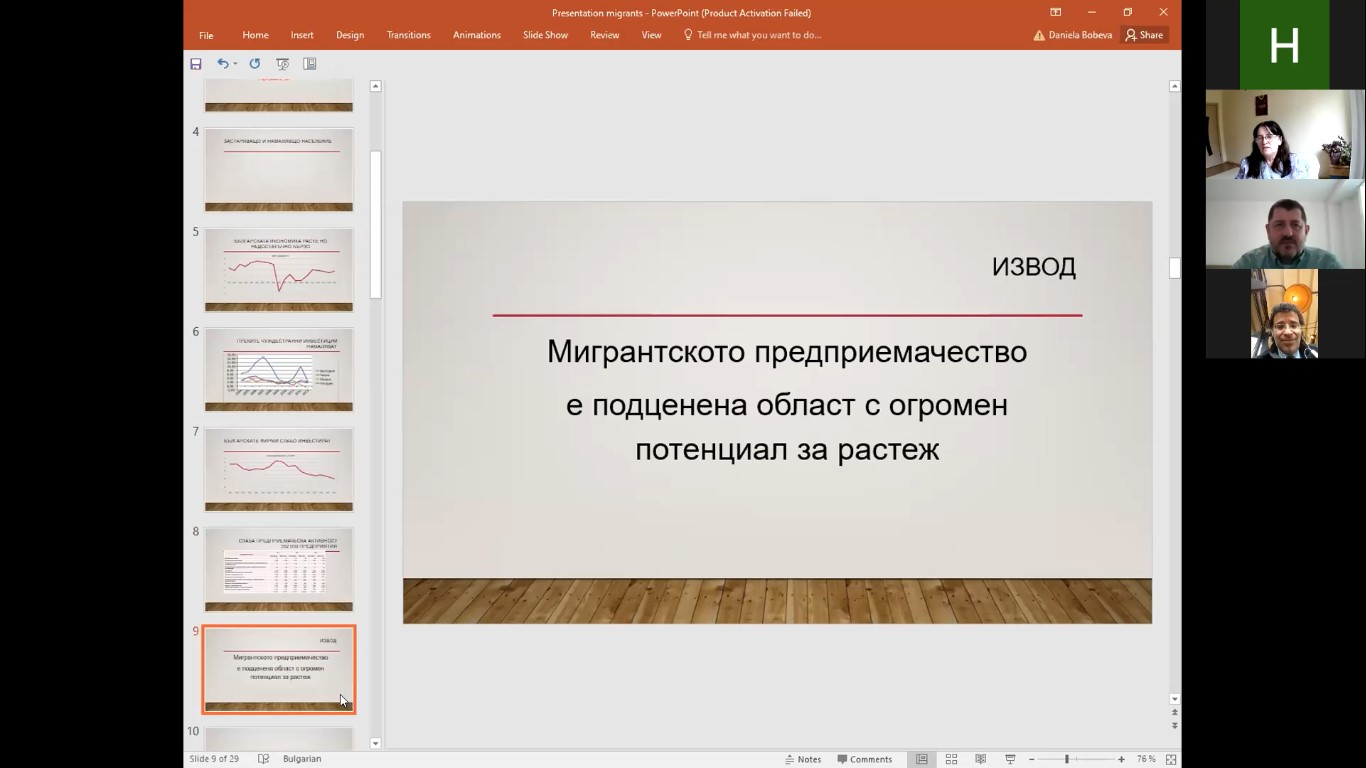The height and width of the screenshot is (768, 1366).
Task: Open the View tab
Action: [x=651, y=35]
